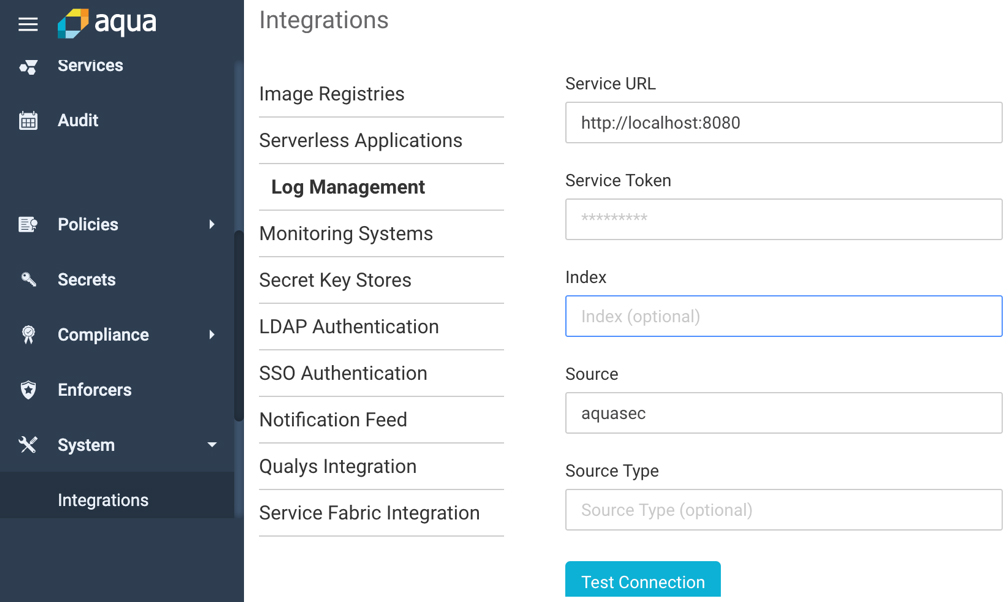Click the Index label
1008x602 pixels.
click(x=586, y=277)
